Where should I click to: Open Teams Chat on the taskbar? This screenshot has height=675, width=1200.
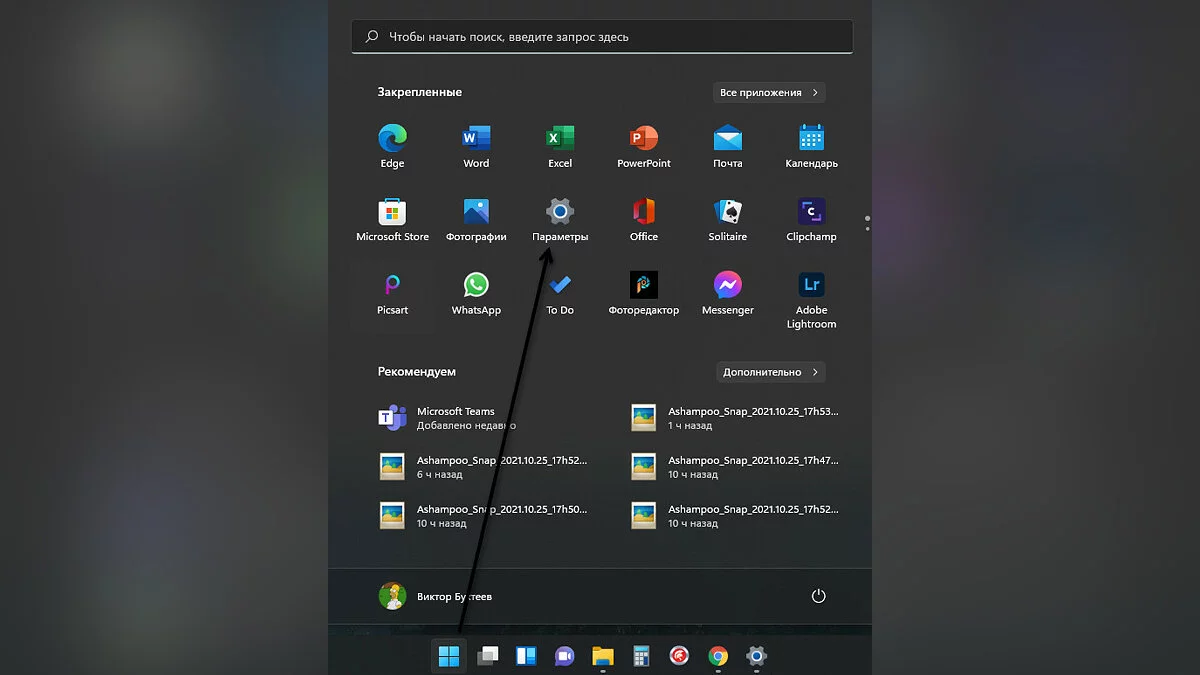tap(564, 656)
